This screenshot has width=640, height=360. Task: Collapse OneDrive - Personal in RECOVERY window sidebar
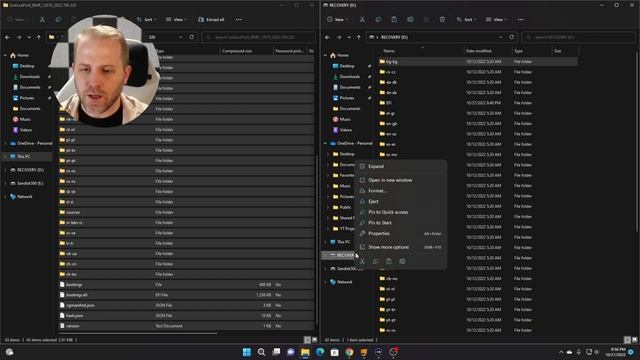(326, 143)
